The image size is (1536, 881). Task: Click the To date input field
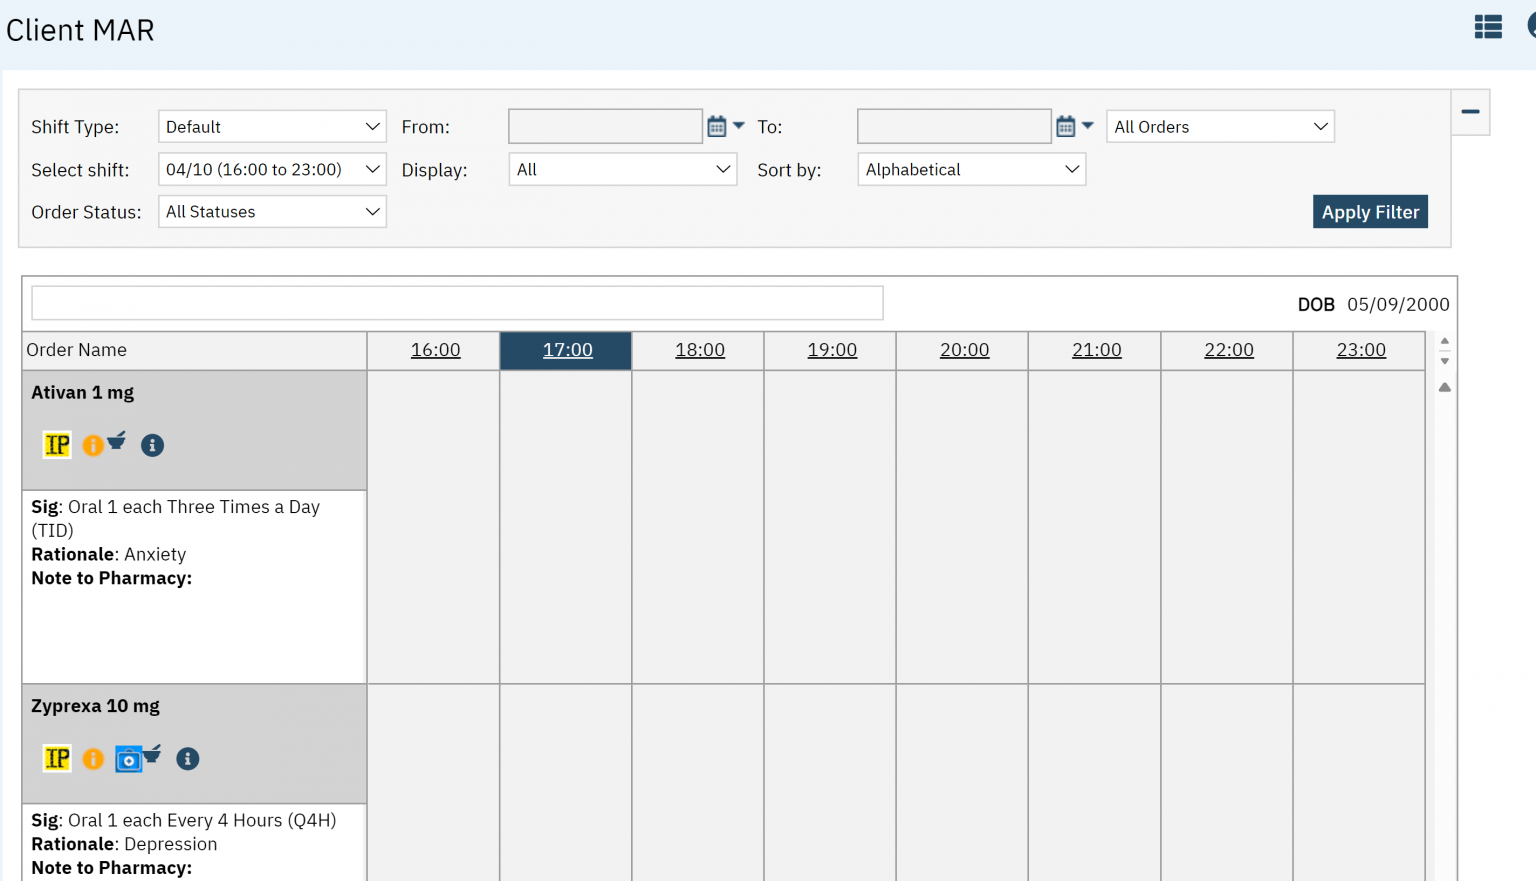pyautogui.click(x=954, y=126)
